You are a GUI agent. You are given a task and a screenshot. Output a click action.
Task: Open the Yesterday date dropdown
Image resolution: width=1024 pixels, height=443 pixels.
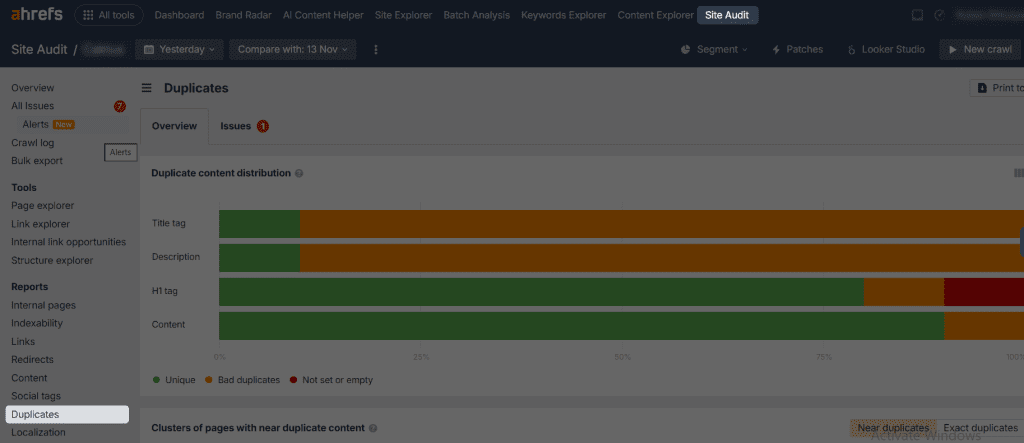click(179, 50)
